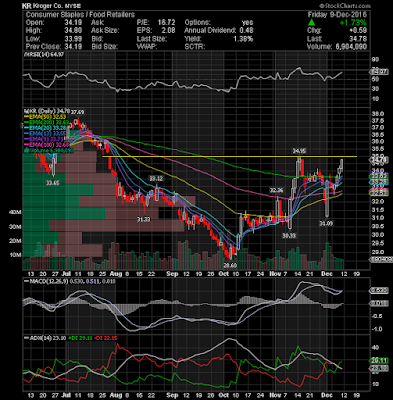
Task: Click the RSI(14) indicator label
Action: (x=44, y=54)
